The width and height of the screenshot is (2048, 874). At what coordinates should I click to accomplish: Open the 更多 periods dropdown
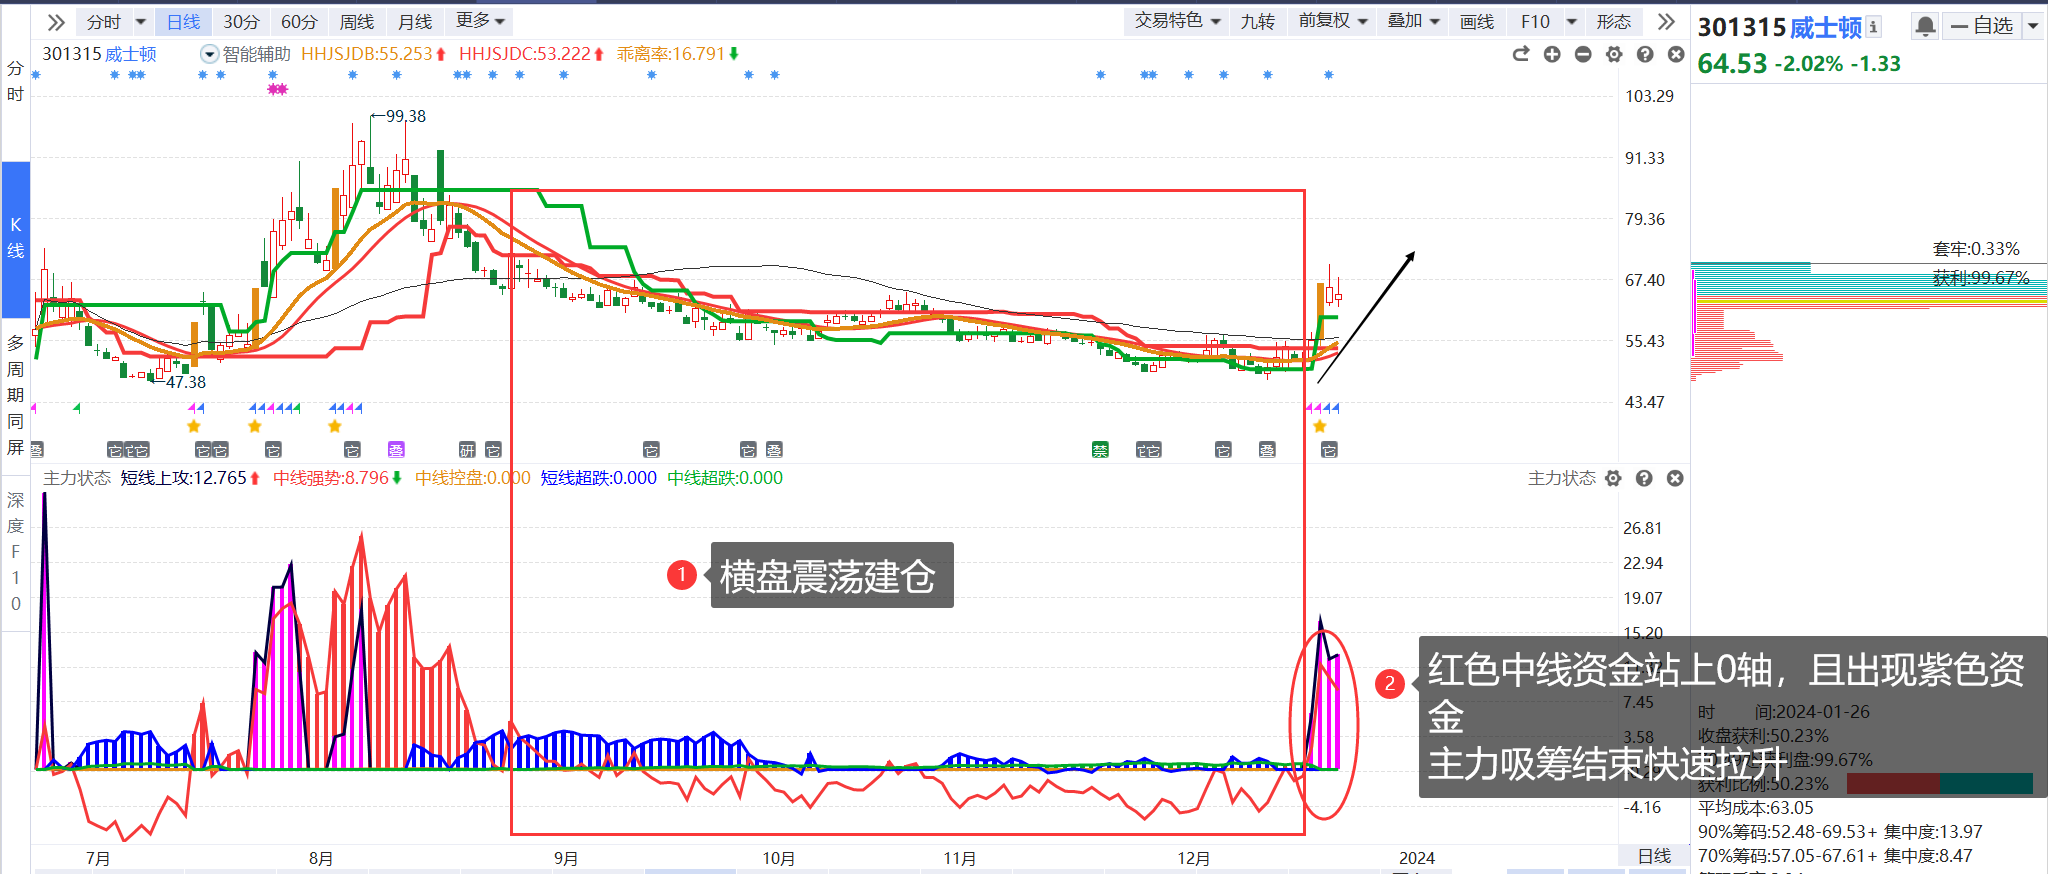(480, 21)
